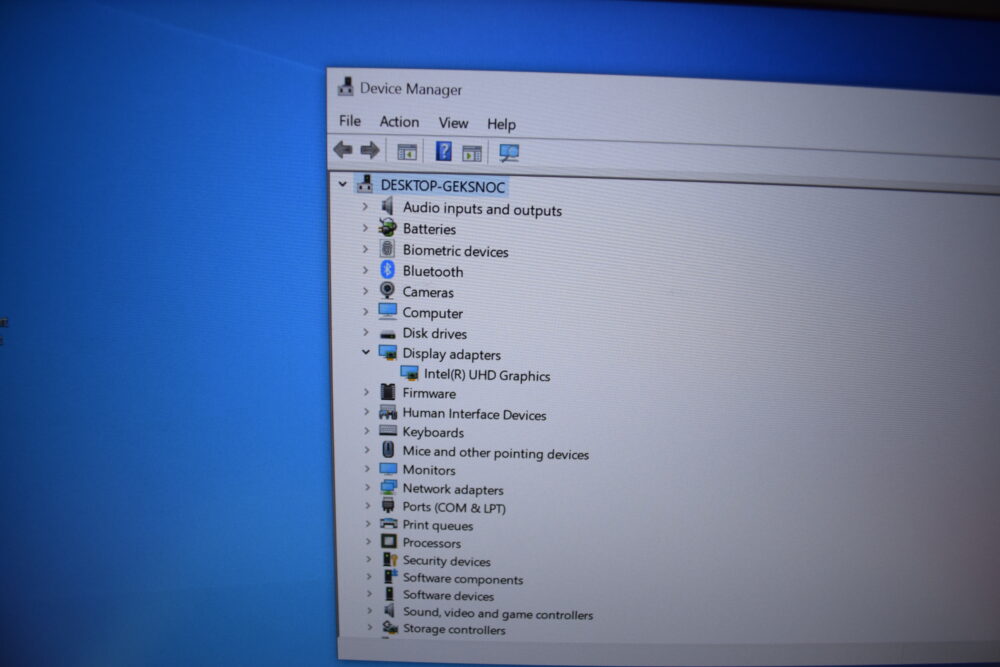
Task: Click the Network adapters icon
Action: (388, 487)
